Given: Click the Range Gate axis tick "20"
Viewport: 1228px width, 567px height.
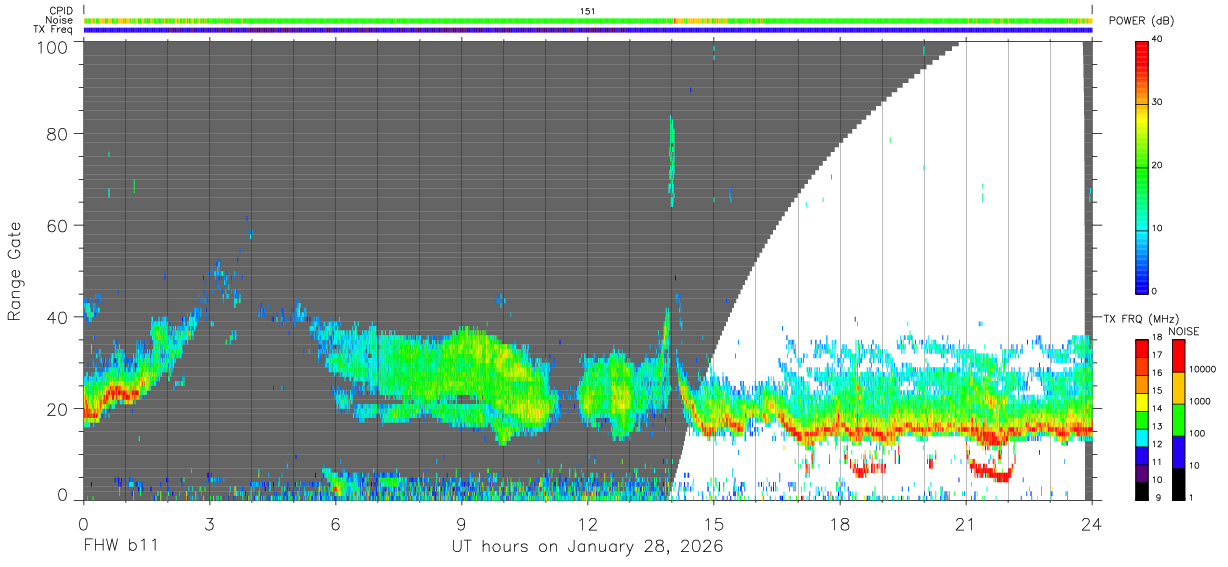Looking at the screenshot, I should click(60, 409).
